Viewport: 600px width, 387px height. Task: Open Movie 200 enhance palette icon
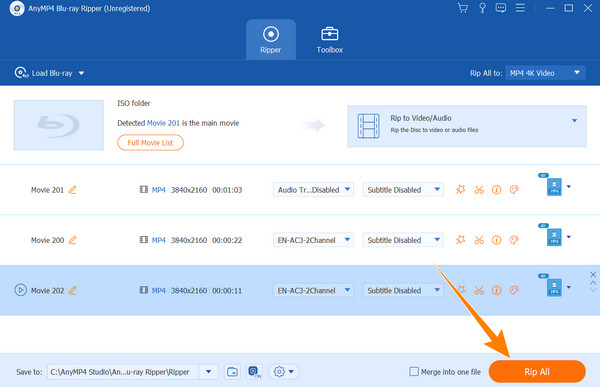514,240
